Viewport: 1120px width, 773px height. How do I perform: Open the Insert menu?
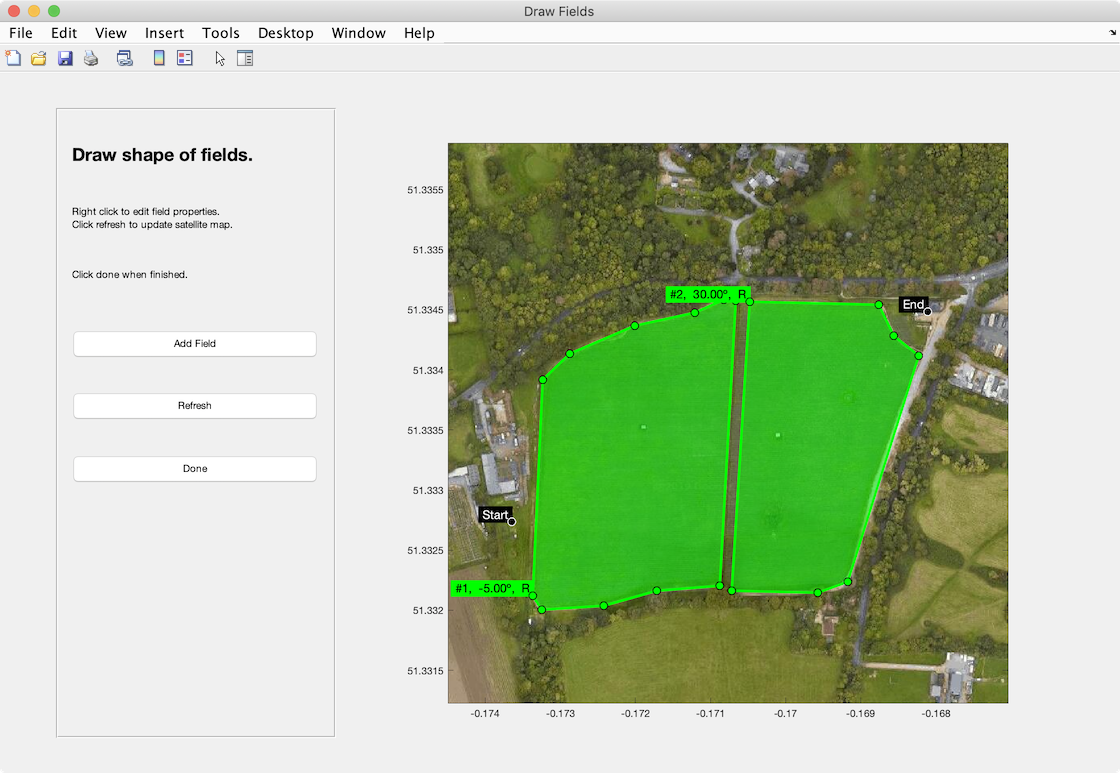[x=164, y=33]
